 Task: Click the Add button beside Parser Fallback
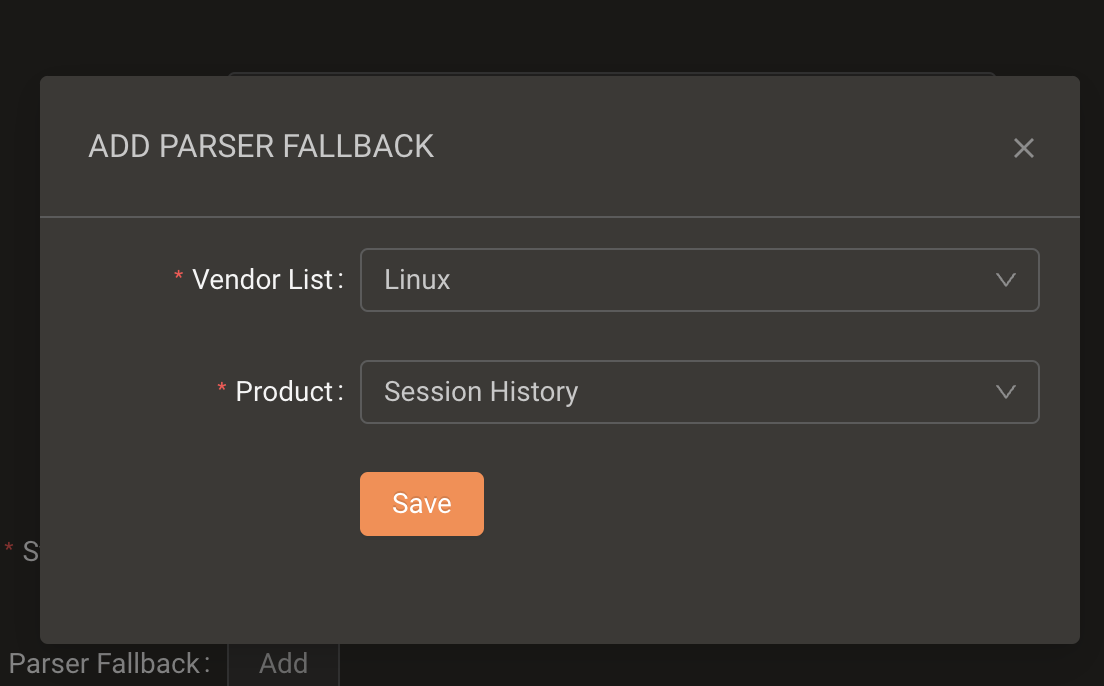point(284,663)
